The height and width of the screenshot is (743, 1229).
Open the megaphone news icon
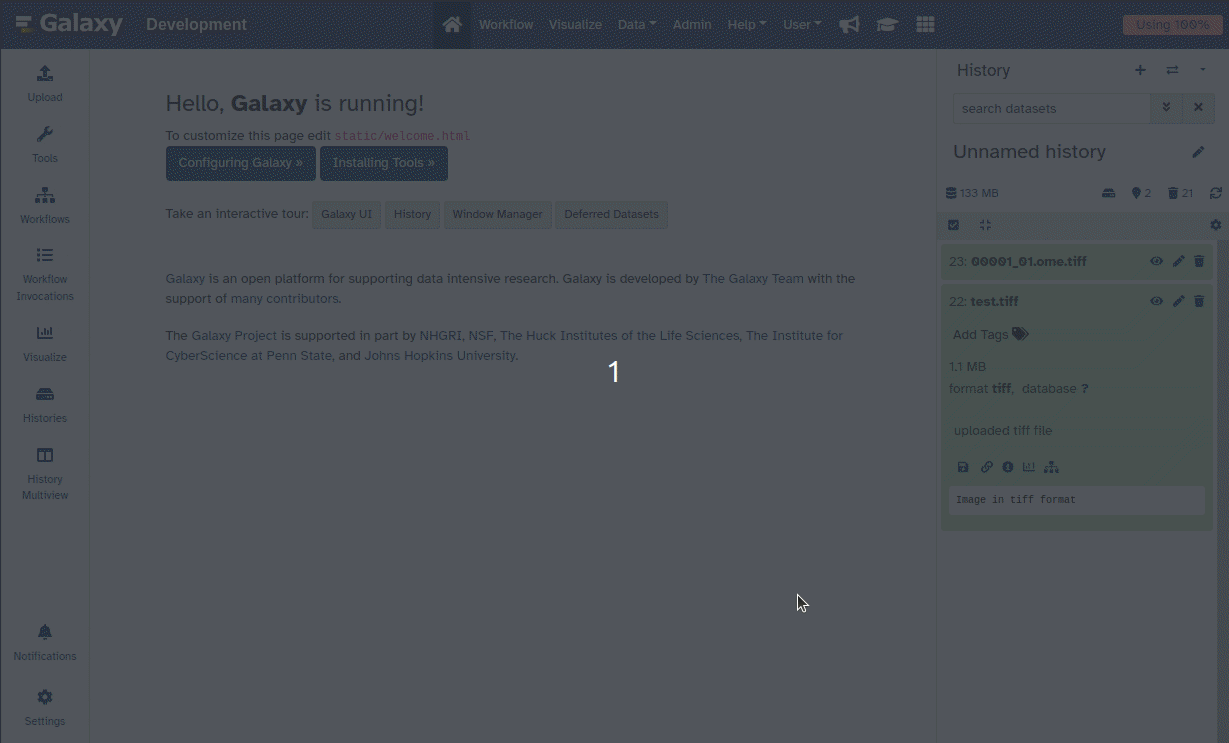tap(849, 24)
